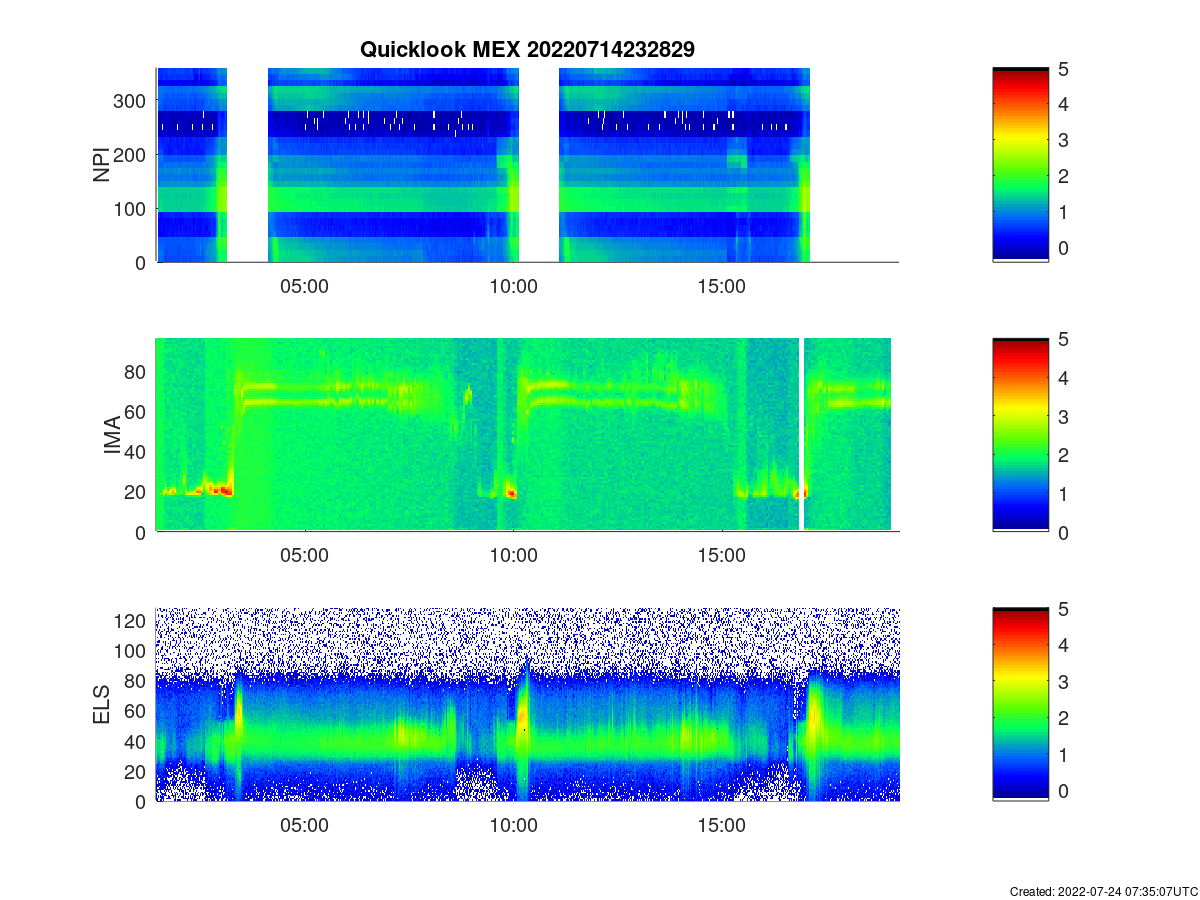Click the '3' label on ELS color bar
This screenshot has height=900, width=1200.
[x=1062, y=682]
